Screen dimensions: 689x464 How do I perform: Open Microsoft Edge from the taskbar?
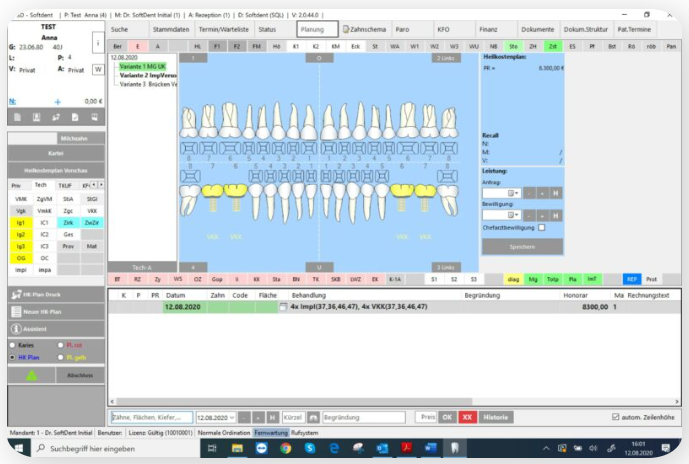click(x=334, y=448)
